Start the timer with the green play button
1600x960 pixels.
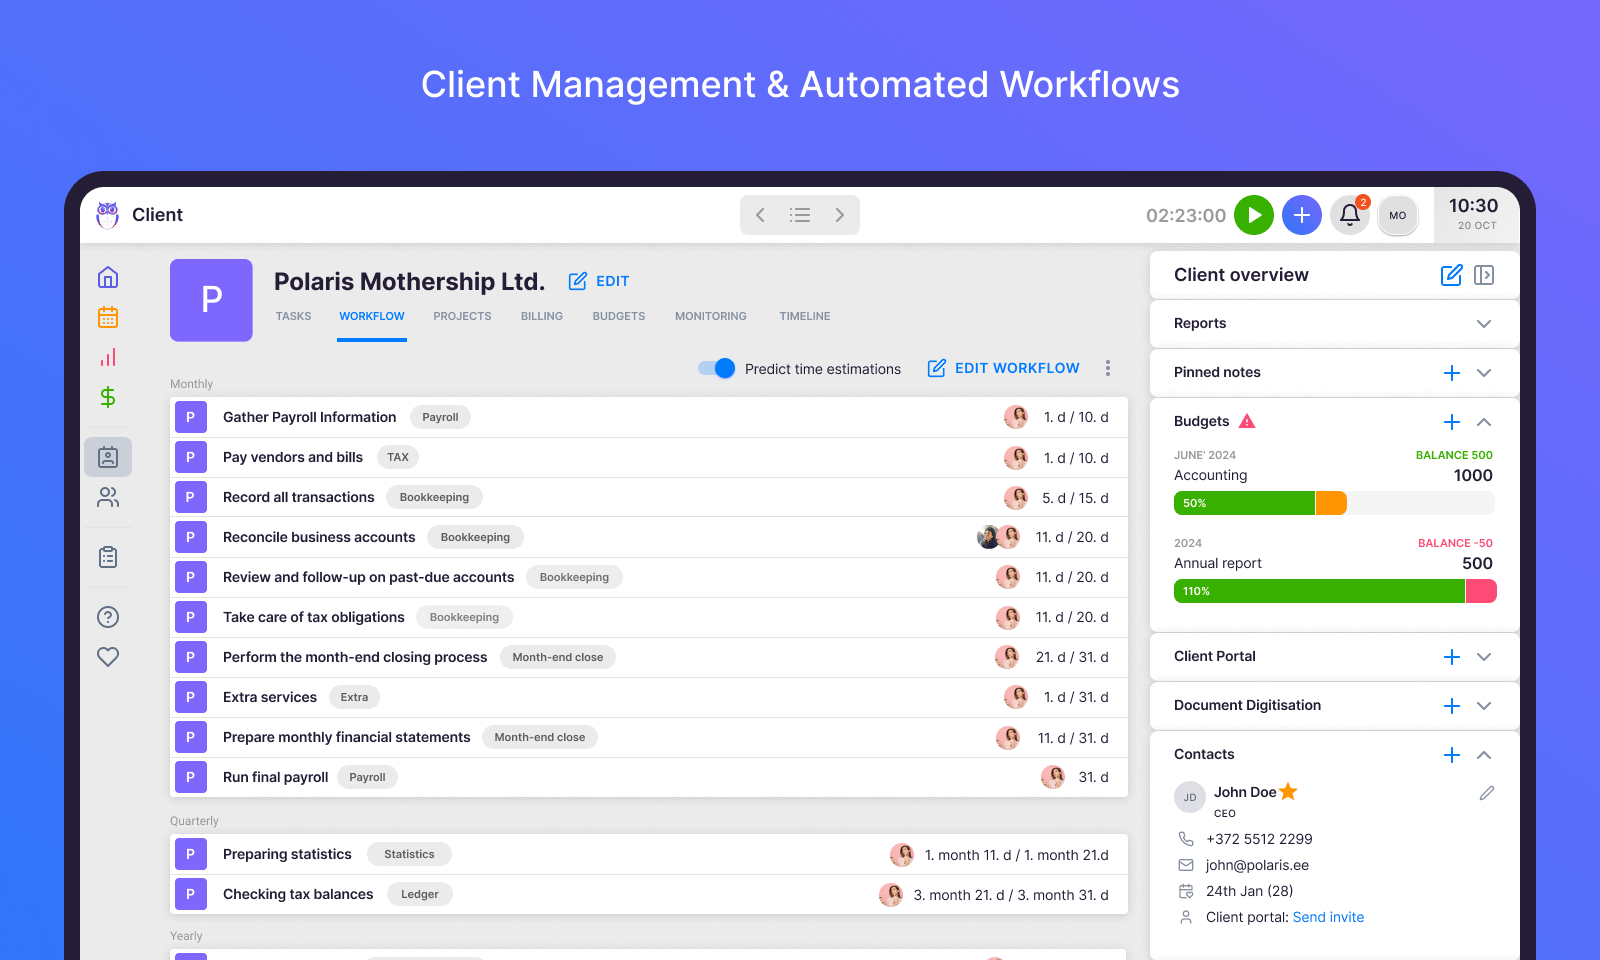tap(1254, 214)
